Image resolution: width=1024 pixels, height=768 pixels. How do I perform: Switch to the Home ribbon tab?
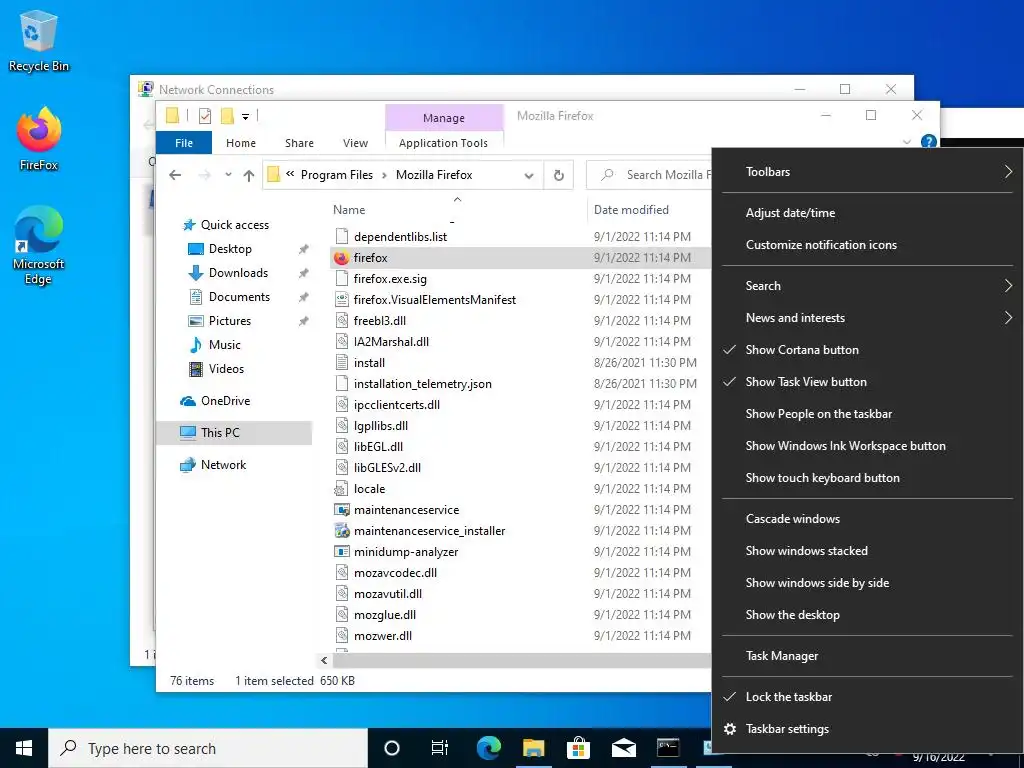(x=241, y=143)
